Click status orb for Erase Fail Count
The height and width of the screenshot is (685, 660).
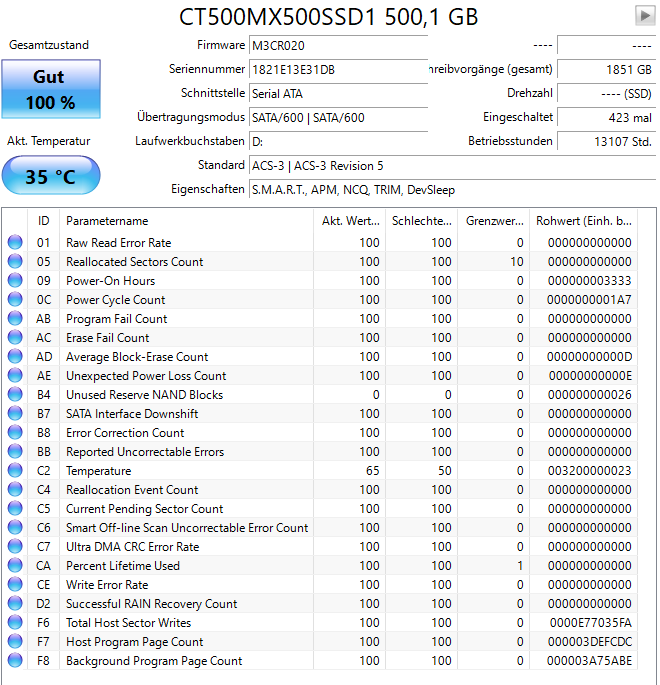15,337
